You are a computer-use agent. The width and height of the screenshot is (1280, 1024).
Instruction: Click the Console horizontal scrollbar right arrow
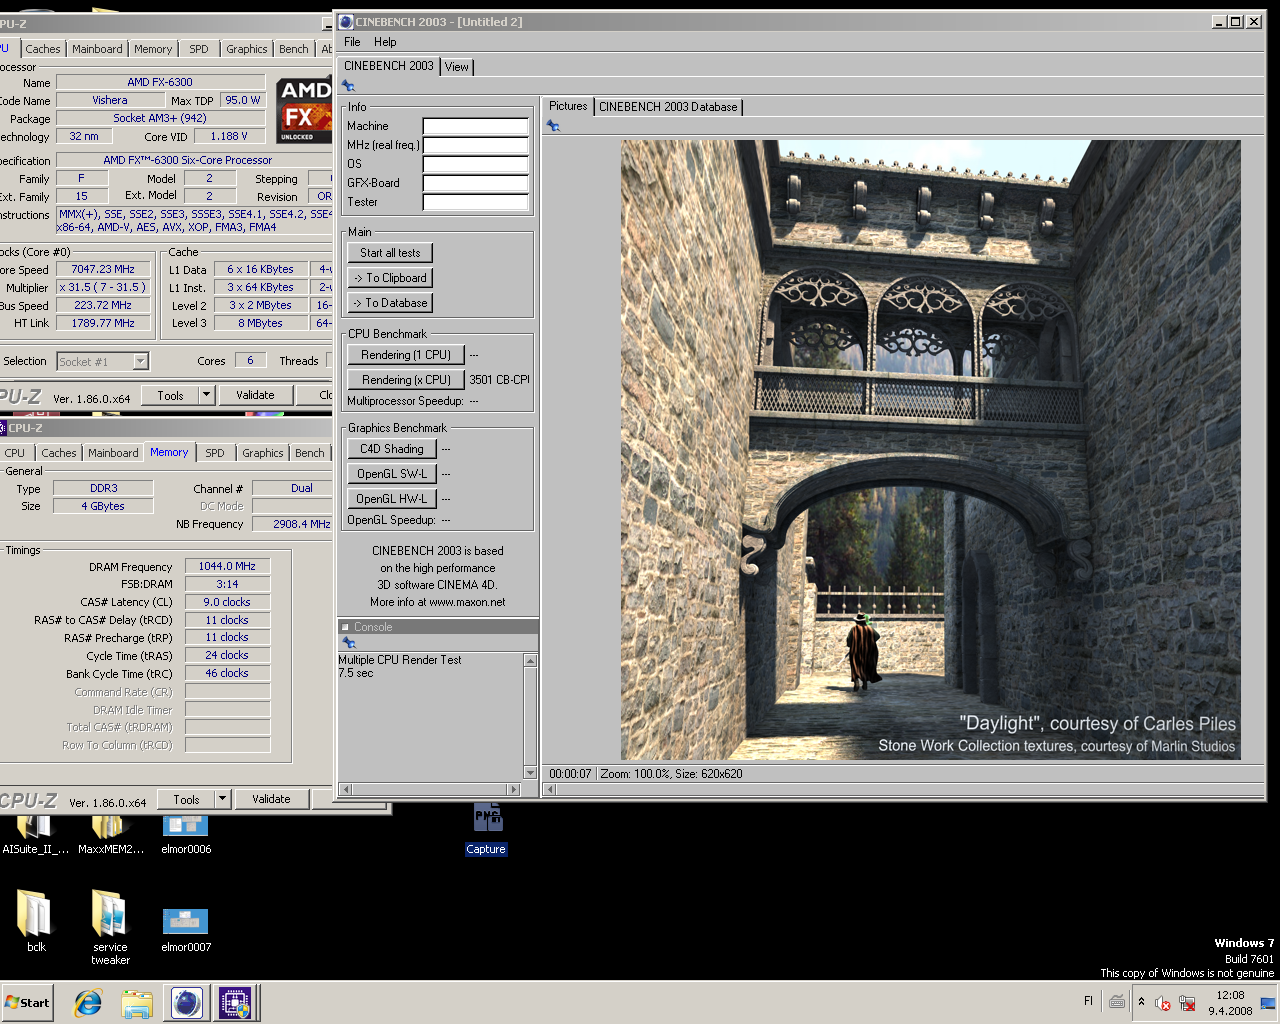pos(515,789)
